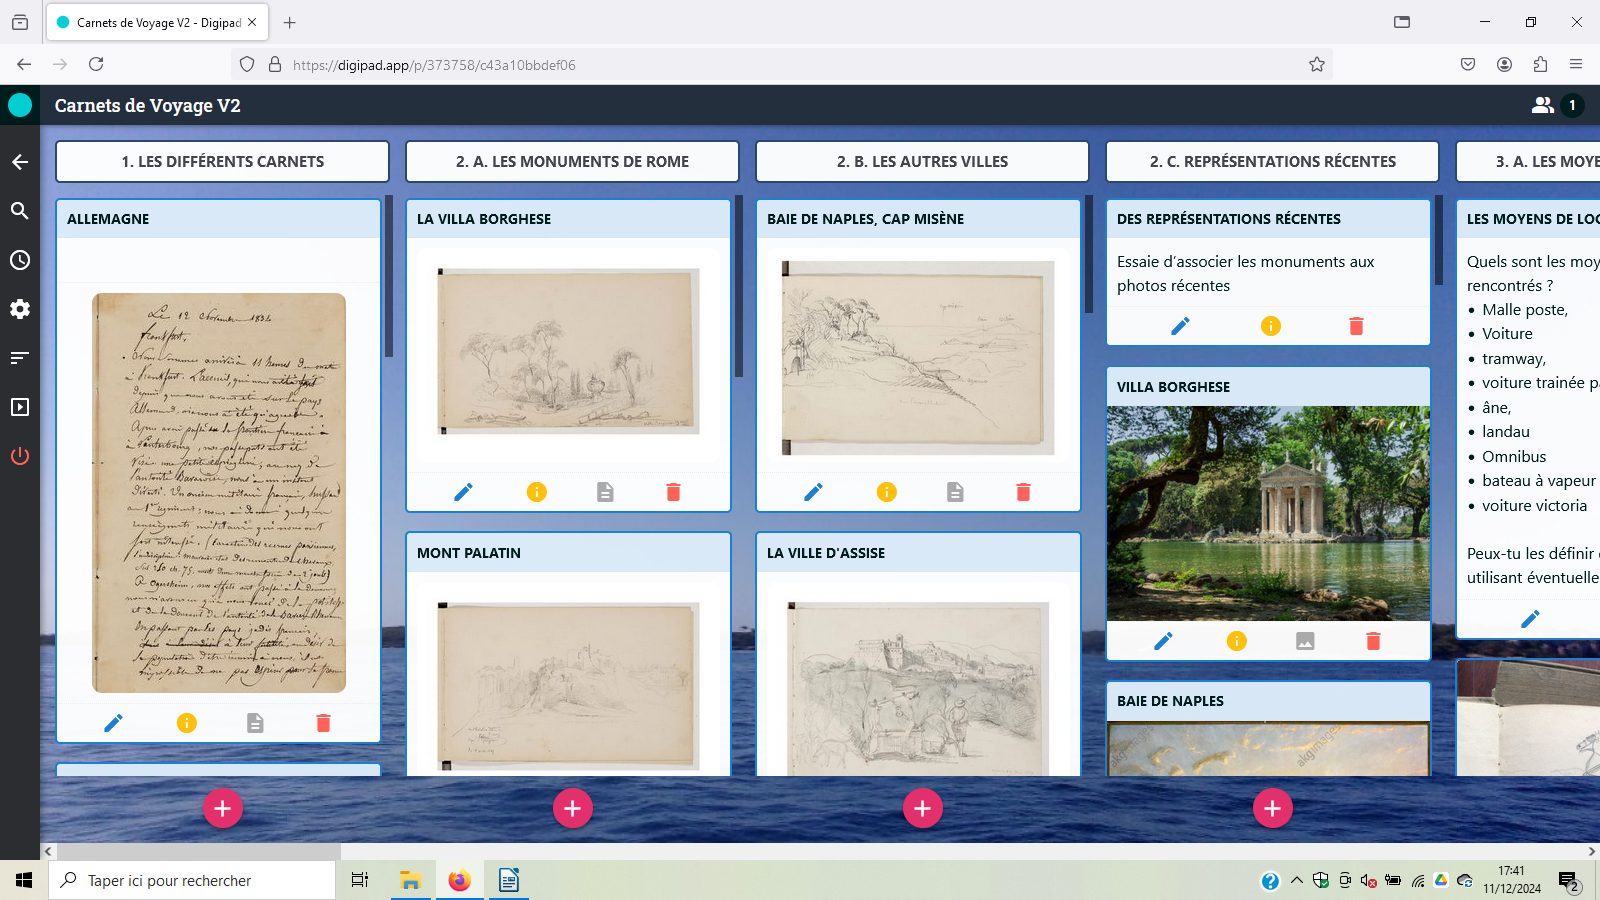Select column header 1. Les différents carnets

(223, 161)
